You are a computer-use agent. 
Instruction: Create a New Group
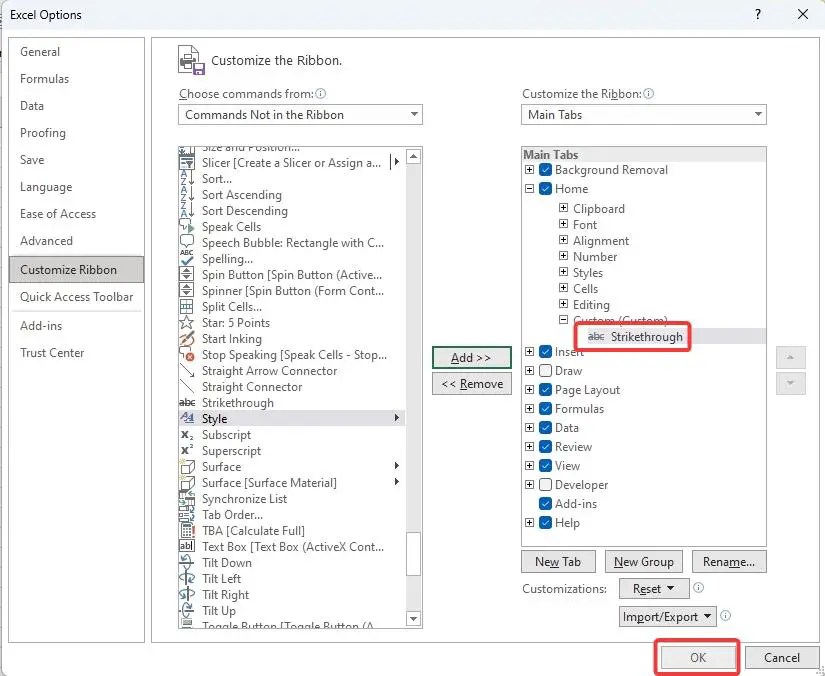(x=643, y=561)
